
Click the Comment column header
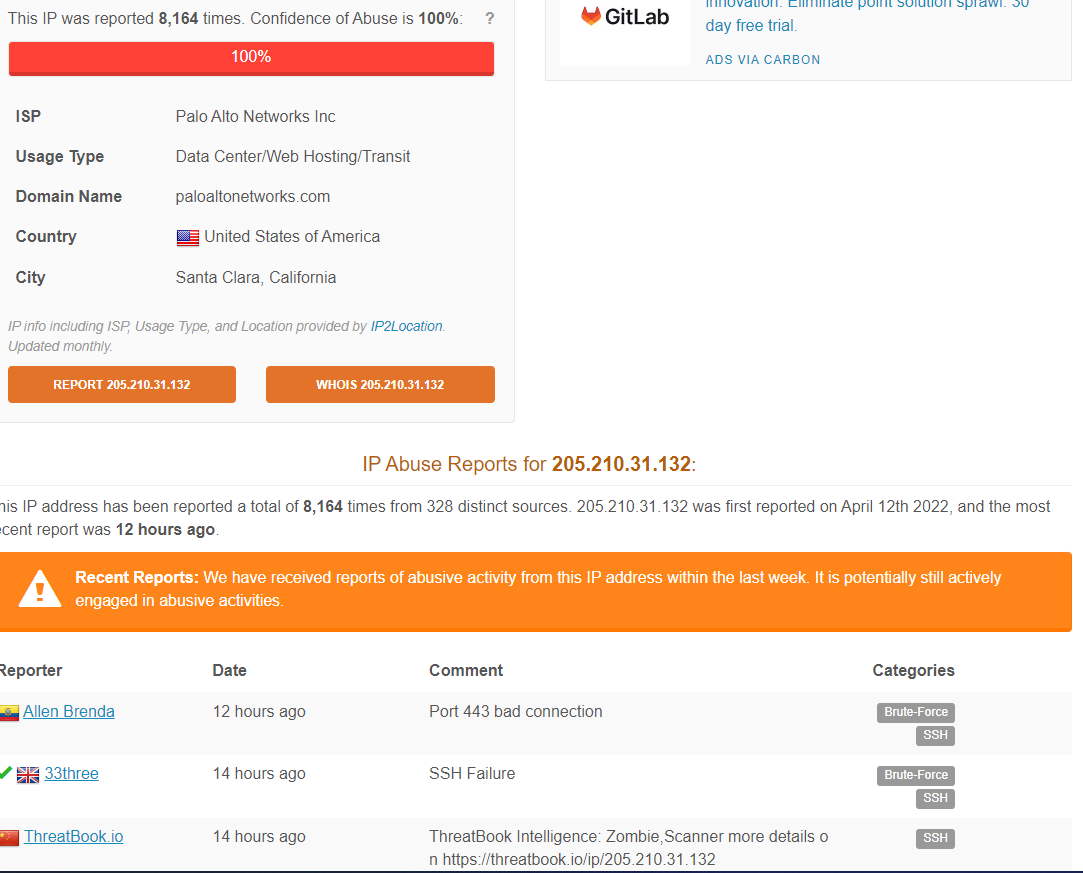pos(466,671)
